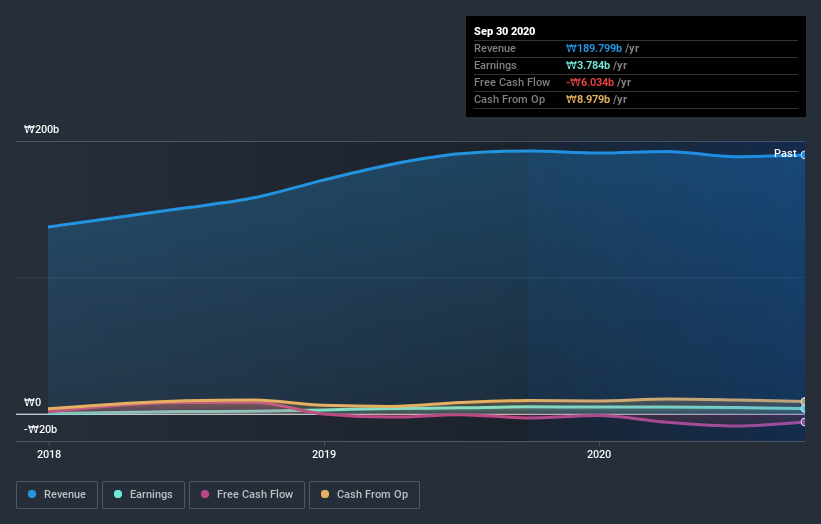Click the ₩8.979b cash from op value
821x524 pixels.
(x=588, y=99)
